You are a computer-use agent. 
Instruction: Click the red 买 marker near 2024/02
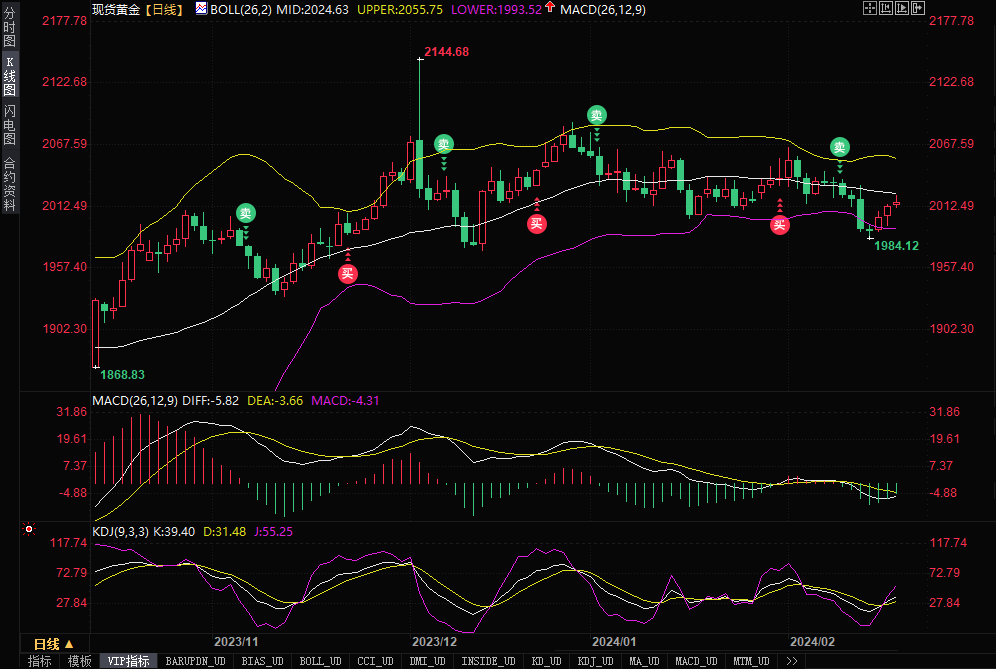pos(779,225)
